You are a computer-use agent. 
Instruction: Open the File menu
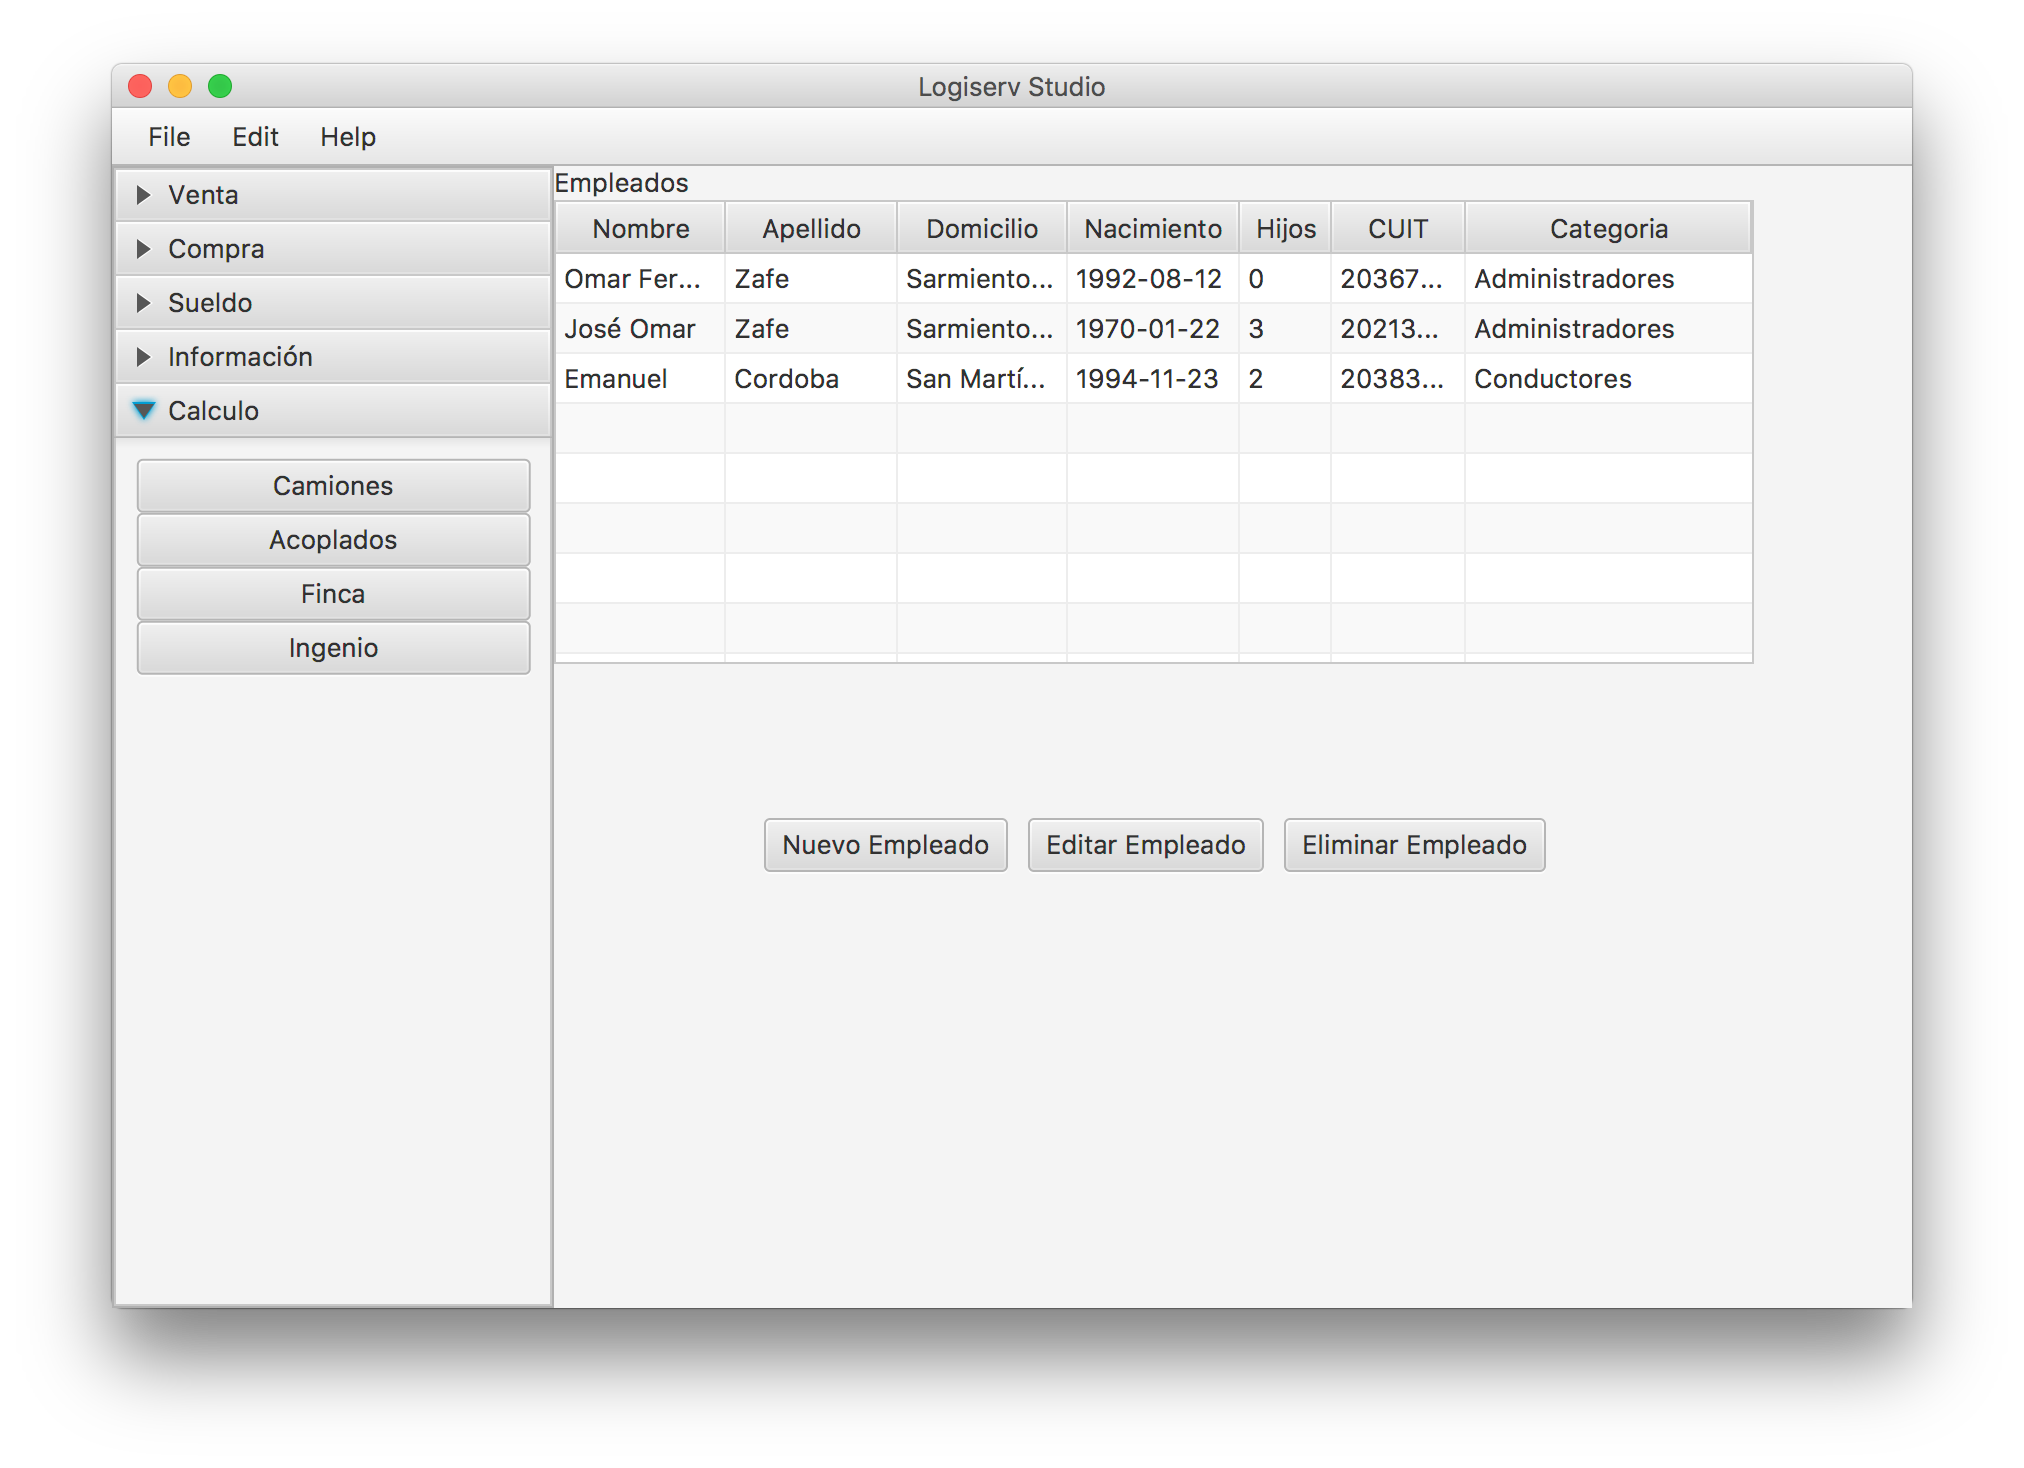(169, 137)
